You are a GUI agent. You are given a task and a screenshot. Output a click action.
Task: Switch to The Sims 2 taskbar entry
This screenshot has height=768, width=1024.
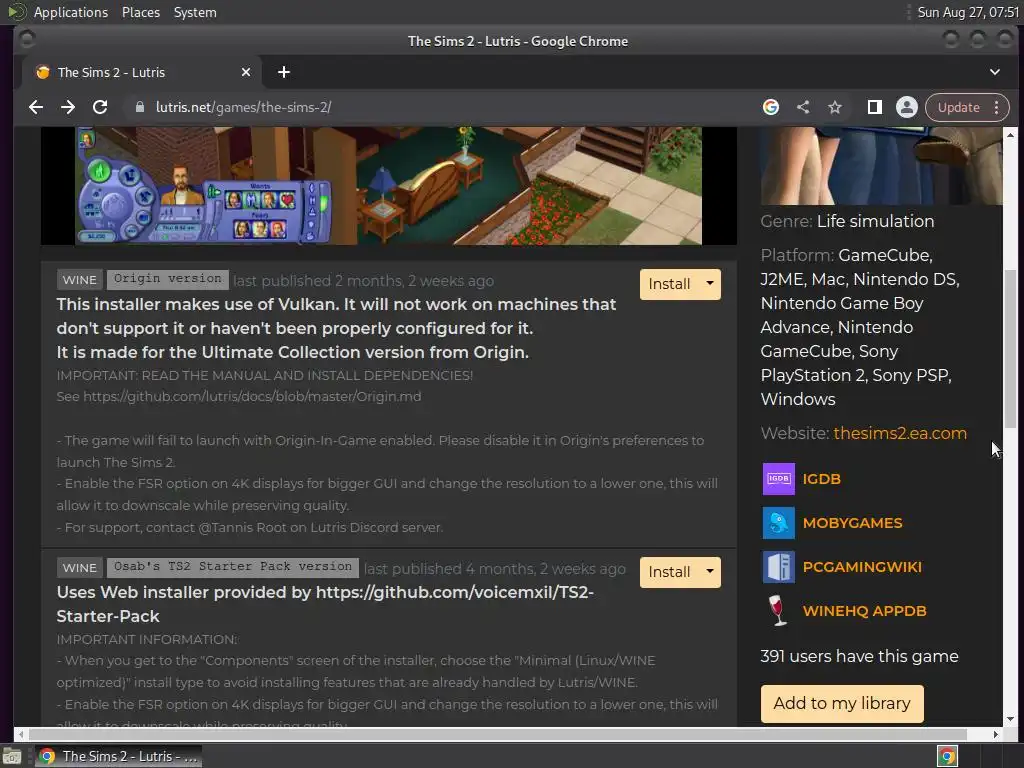(x=118, y=756)
